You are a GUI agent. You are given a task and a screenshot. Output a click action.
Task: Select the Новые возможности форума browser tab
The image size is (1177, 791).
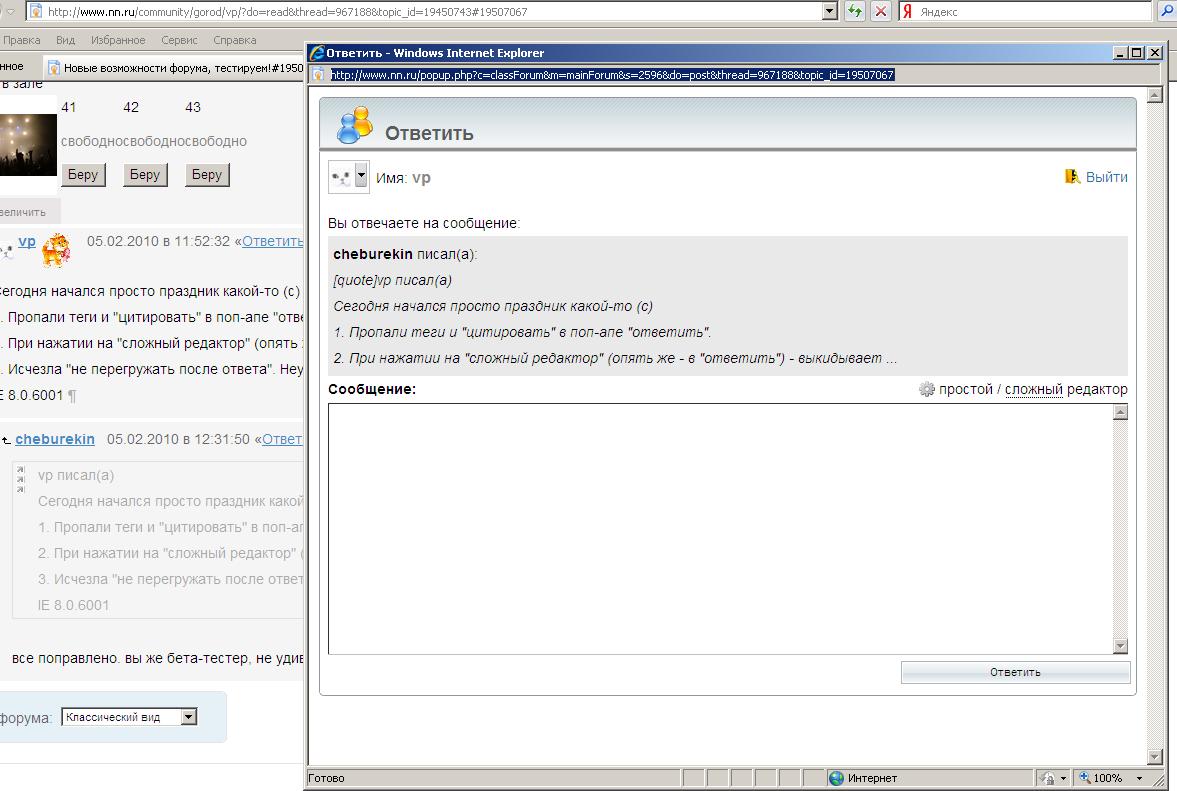tap(174, 68)
